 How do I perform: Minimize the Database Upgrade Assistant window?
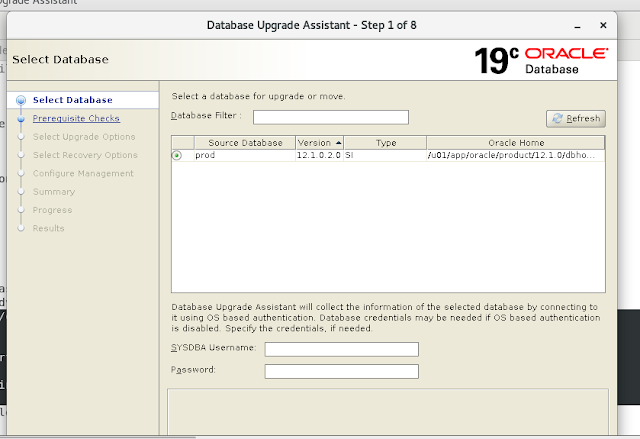point(577,26)
